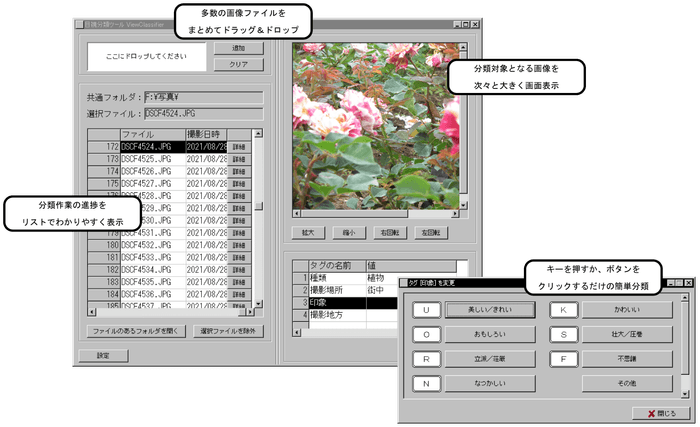Image resolution: width=700 pixels, height=427 pixels.
Task: Click the U key box
Action: [426, 310]
